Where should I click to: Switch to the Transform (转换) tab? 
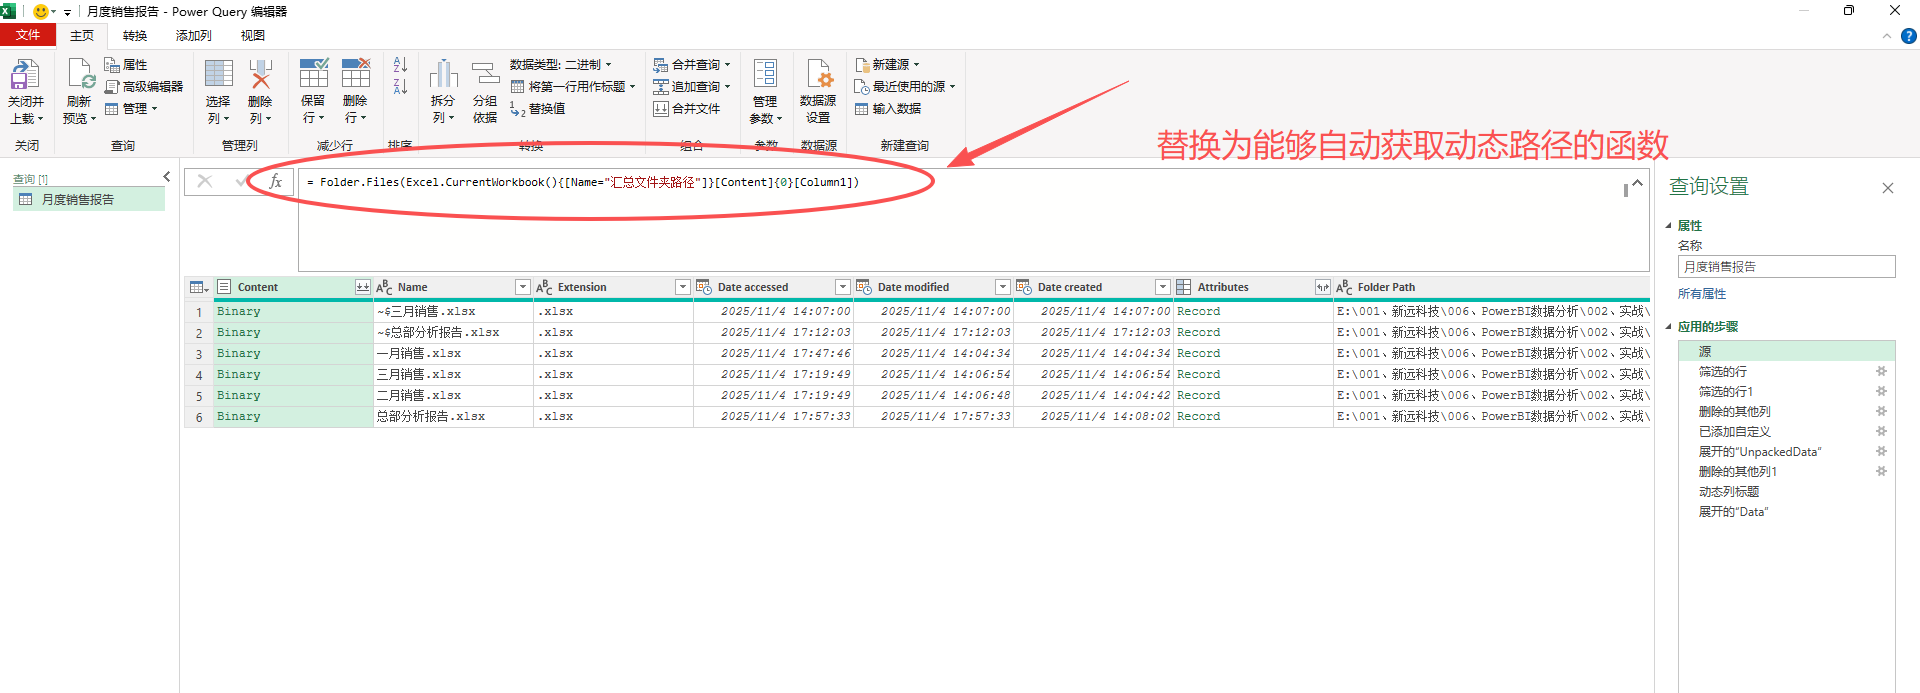click(x=135, y=36)
